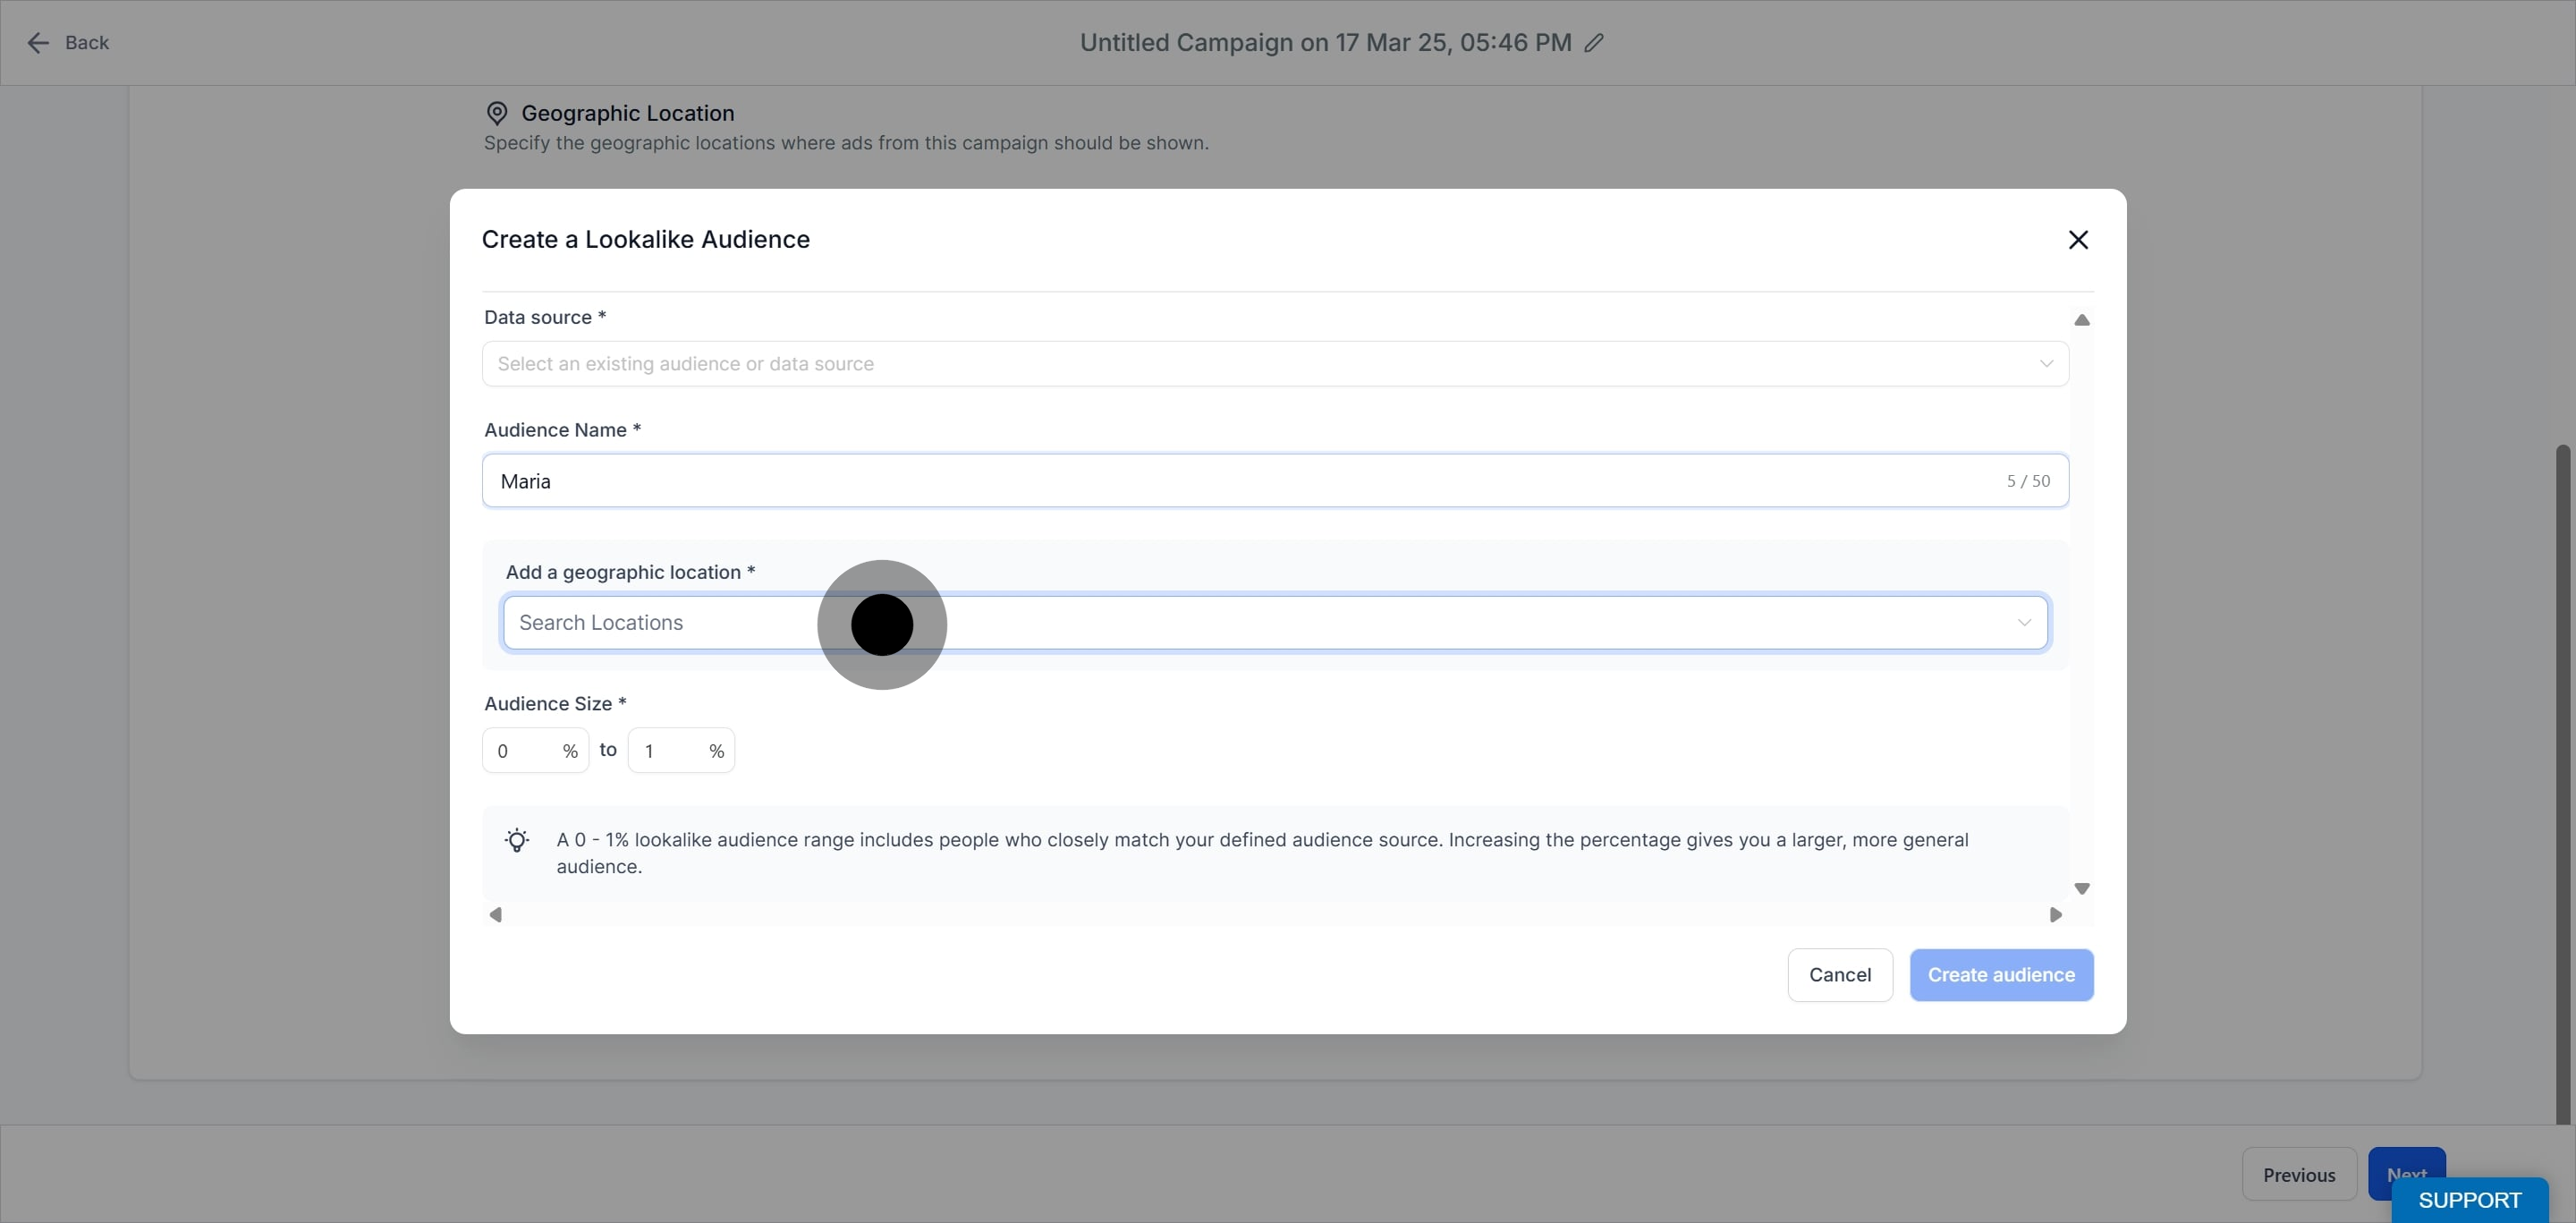Expand the Search Locations chevron
The image size is (2576, 1223).
(2024, 623)
